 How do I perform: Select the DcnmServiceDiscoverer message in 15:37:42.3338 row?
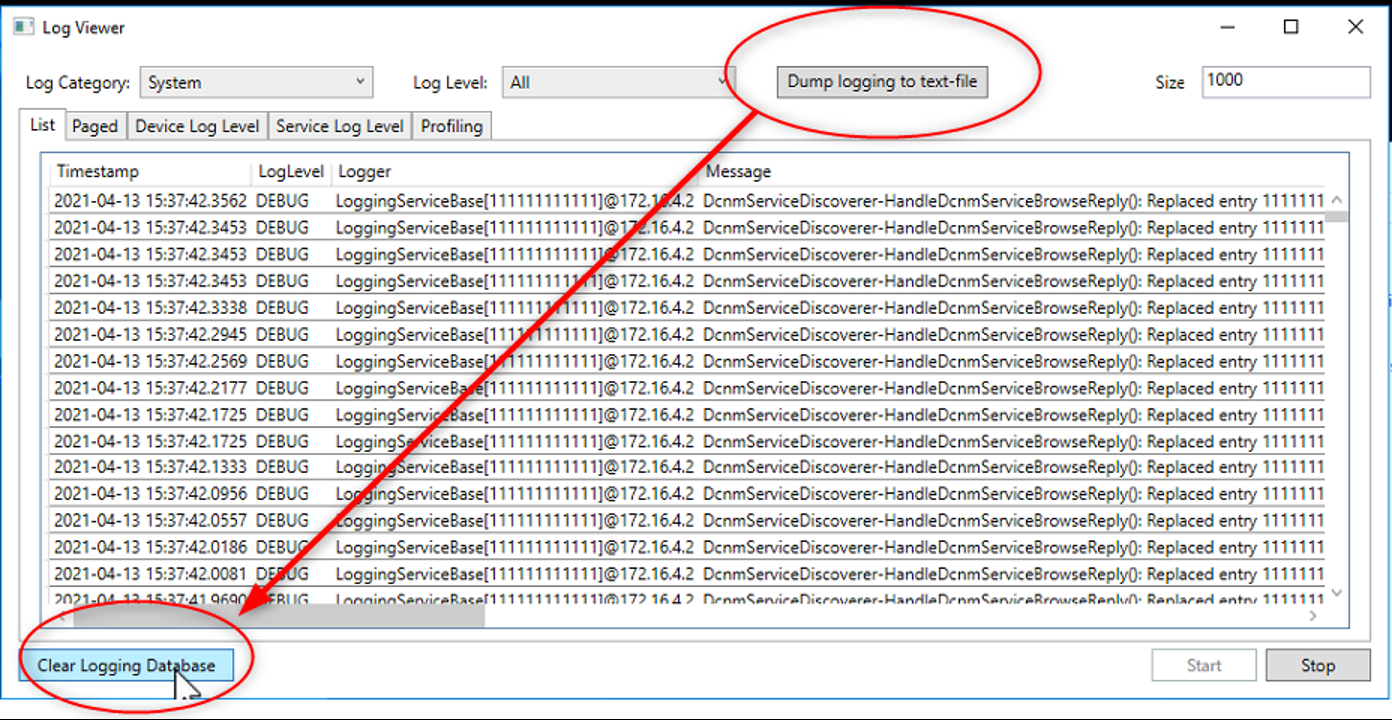1013,308
